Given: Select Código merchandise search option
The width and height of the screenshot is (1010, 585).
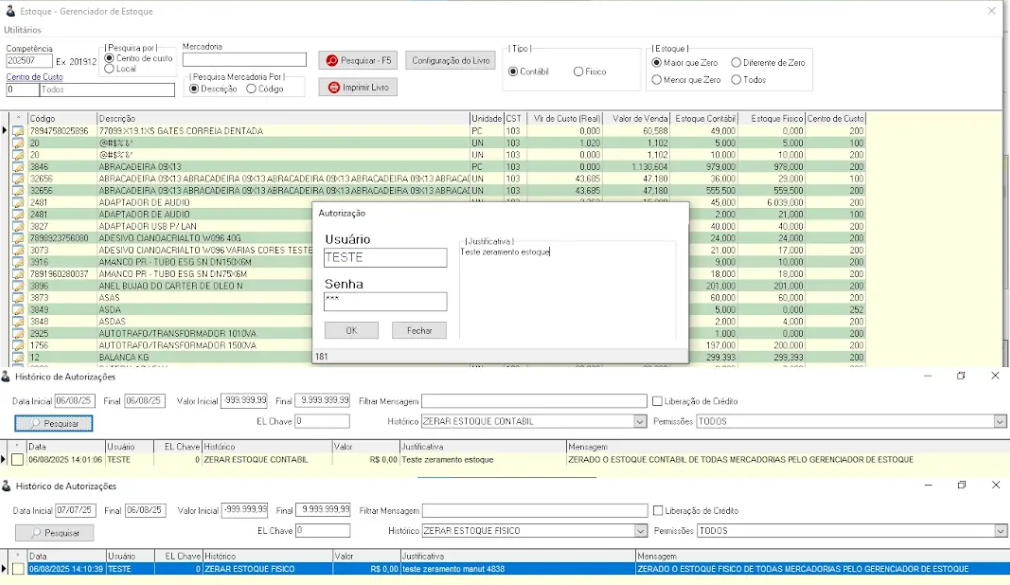Looking at the screenshot, I should coord(251,89).
